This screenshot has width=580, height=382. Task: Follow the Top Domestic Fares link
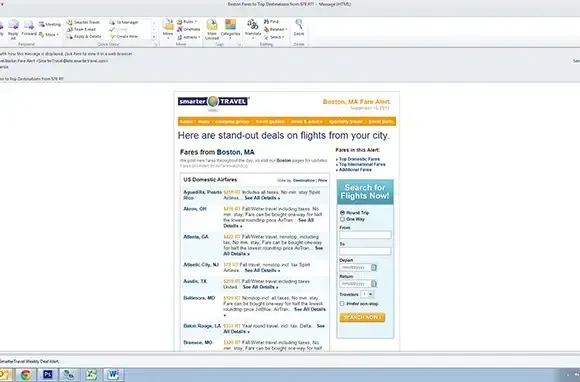coord(359,159)
